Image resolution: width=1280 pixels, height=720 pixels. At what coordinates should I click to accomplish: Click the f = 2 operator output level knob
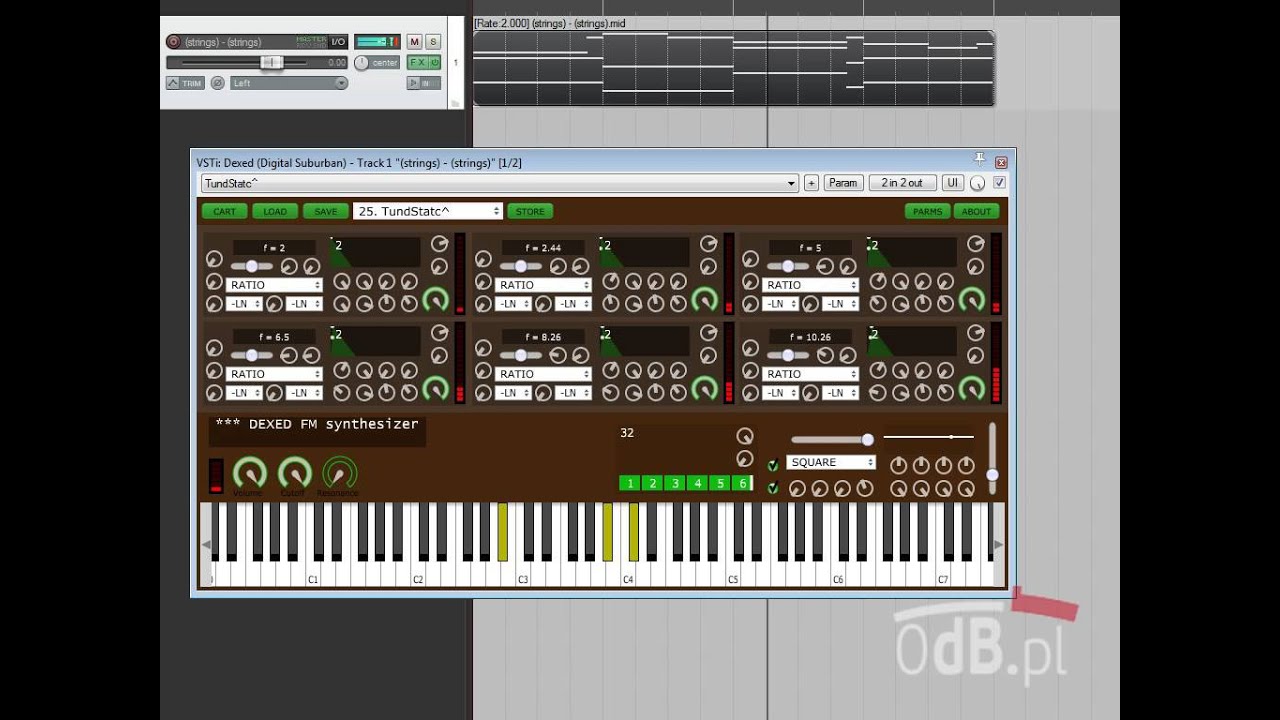pyautogui.click(x=435, y=299)
